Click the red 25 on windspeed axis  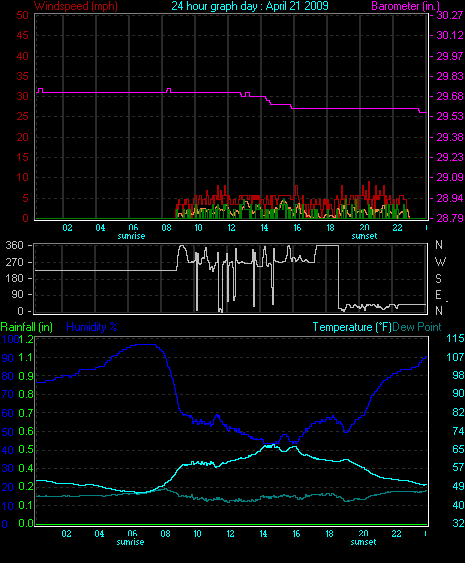tap(22, 116)
